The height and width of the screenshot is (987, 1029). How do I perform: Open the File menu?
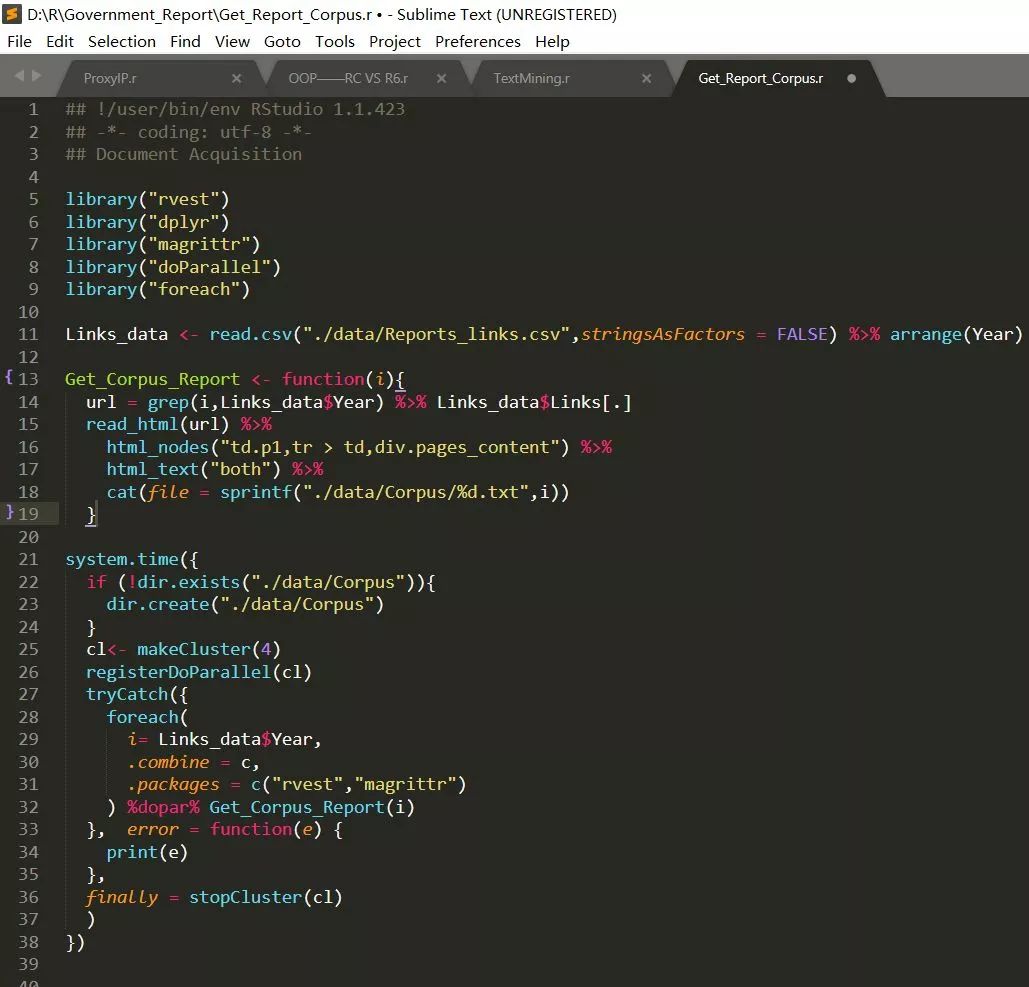(x=19, y=41)
